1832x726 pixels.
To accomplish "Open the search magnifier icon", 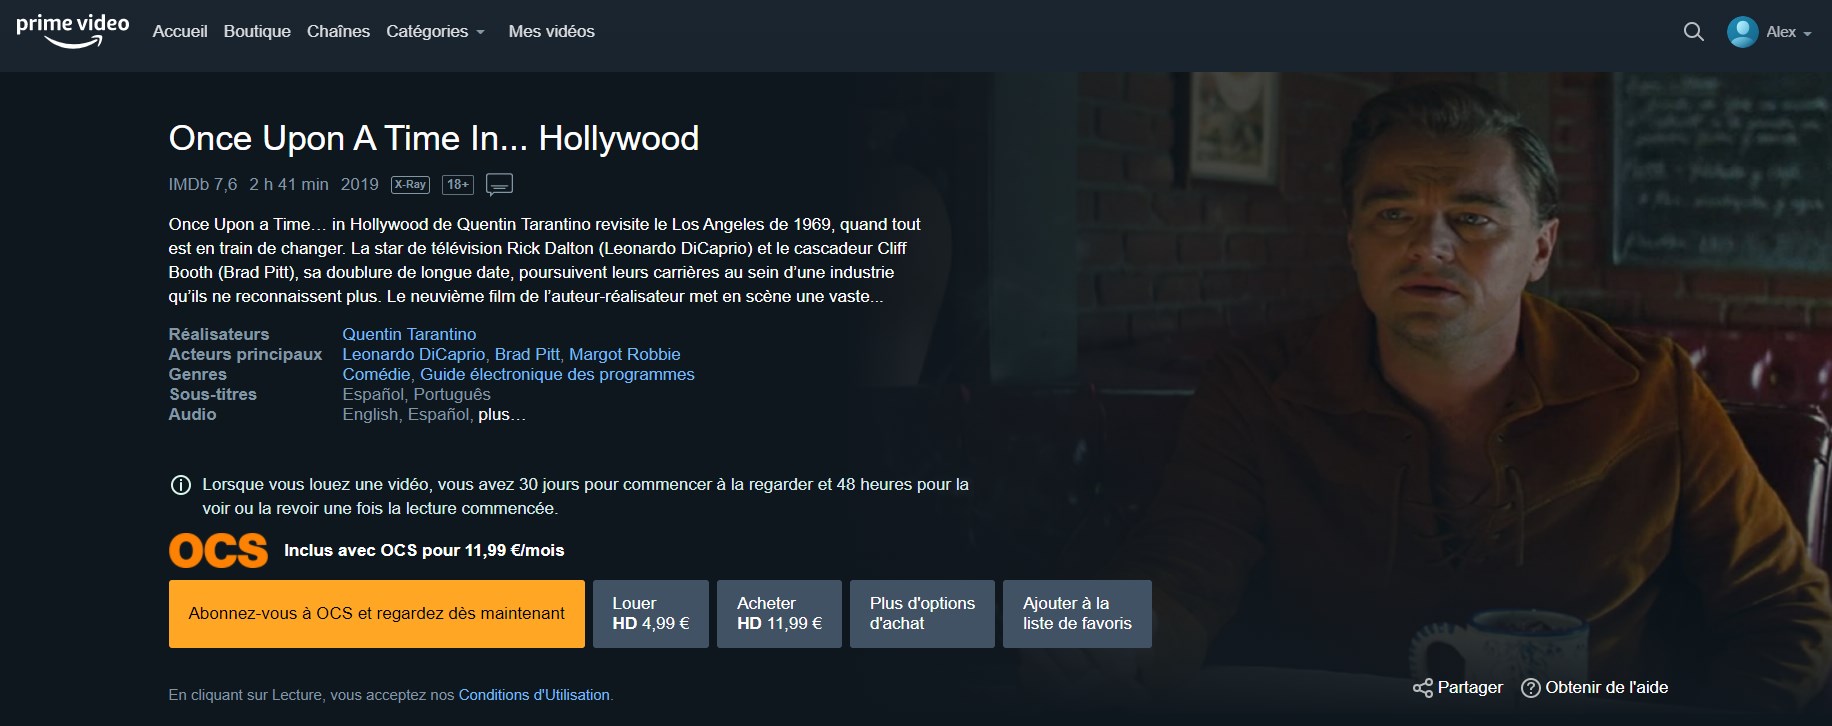I will pos(1693,32).
